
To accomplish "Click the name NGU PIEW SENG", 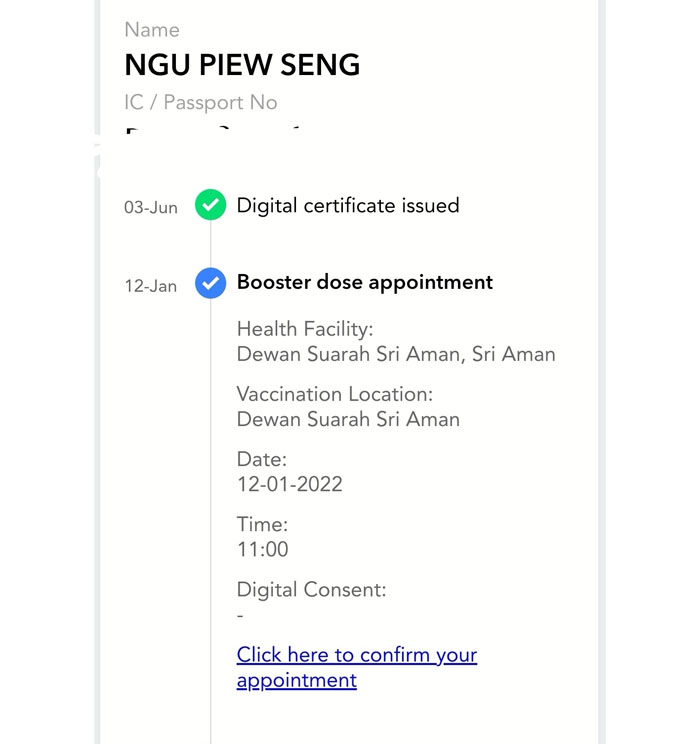I will 242,66.
